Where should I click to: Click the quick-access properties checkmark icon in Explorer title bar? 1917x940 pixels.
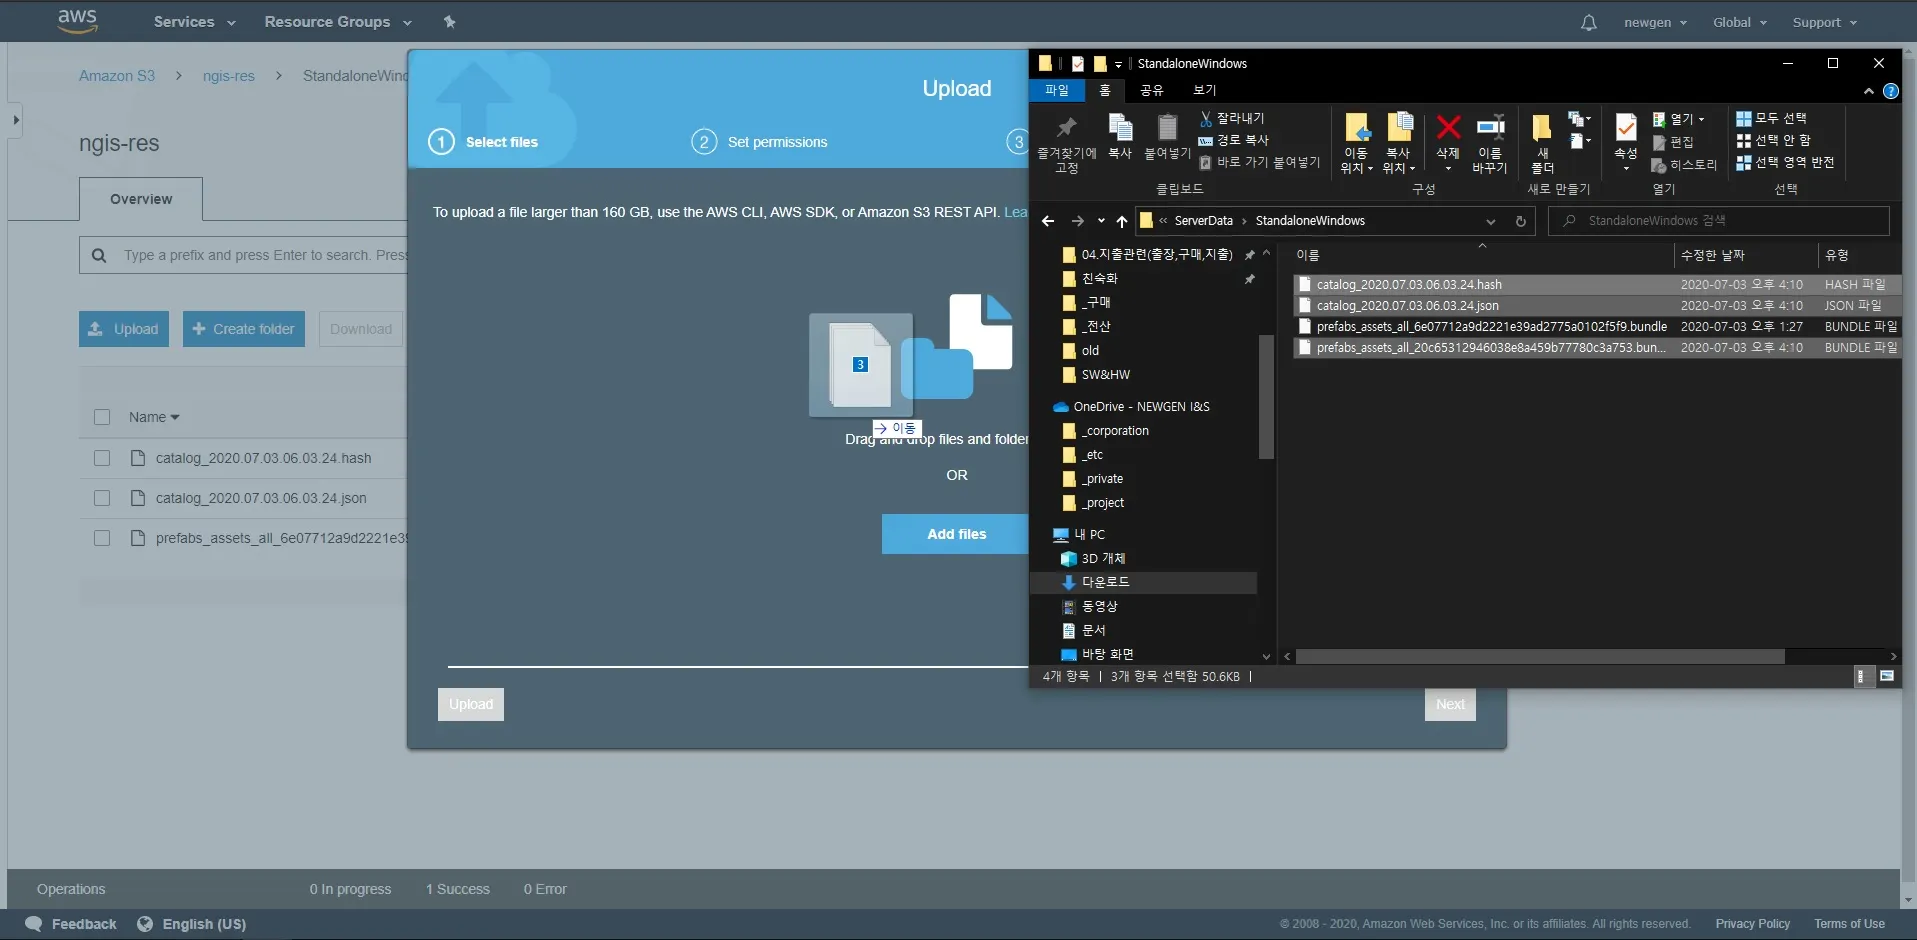click(x=1078, y=64)
